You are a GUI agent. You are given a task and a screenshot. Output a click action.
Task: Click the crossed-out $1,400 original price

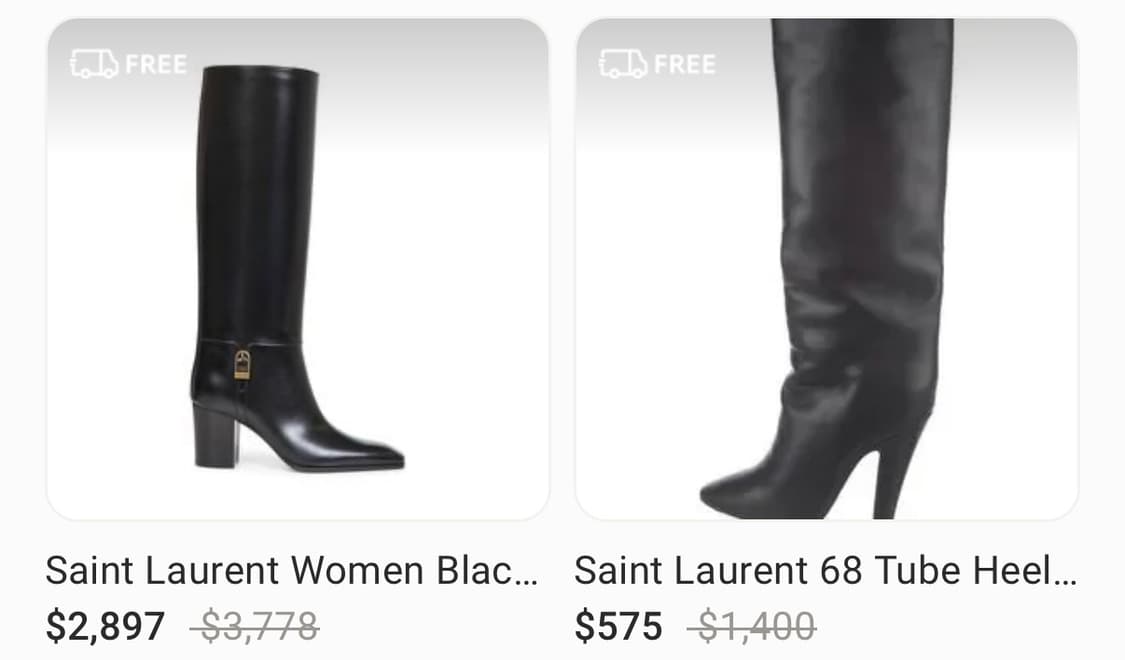coord(751,626)
